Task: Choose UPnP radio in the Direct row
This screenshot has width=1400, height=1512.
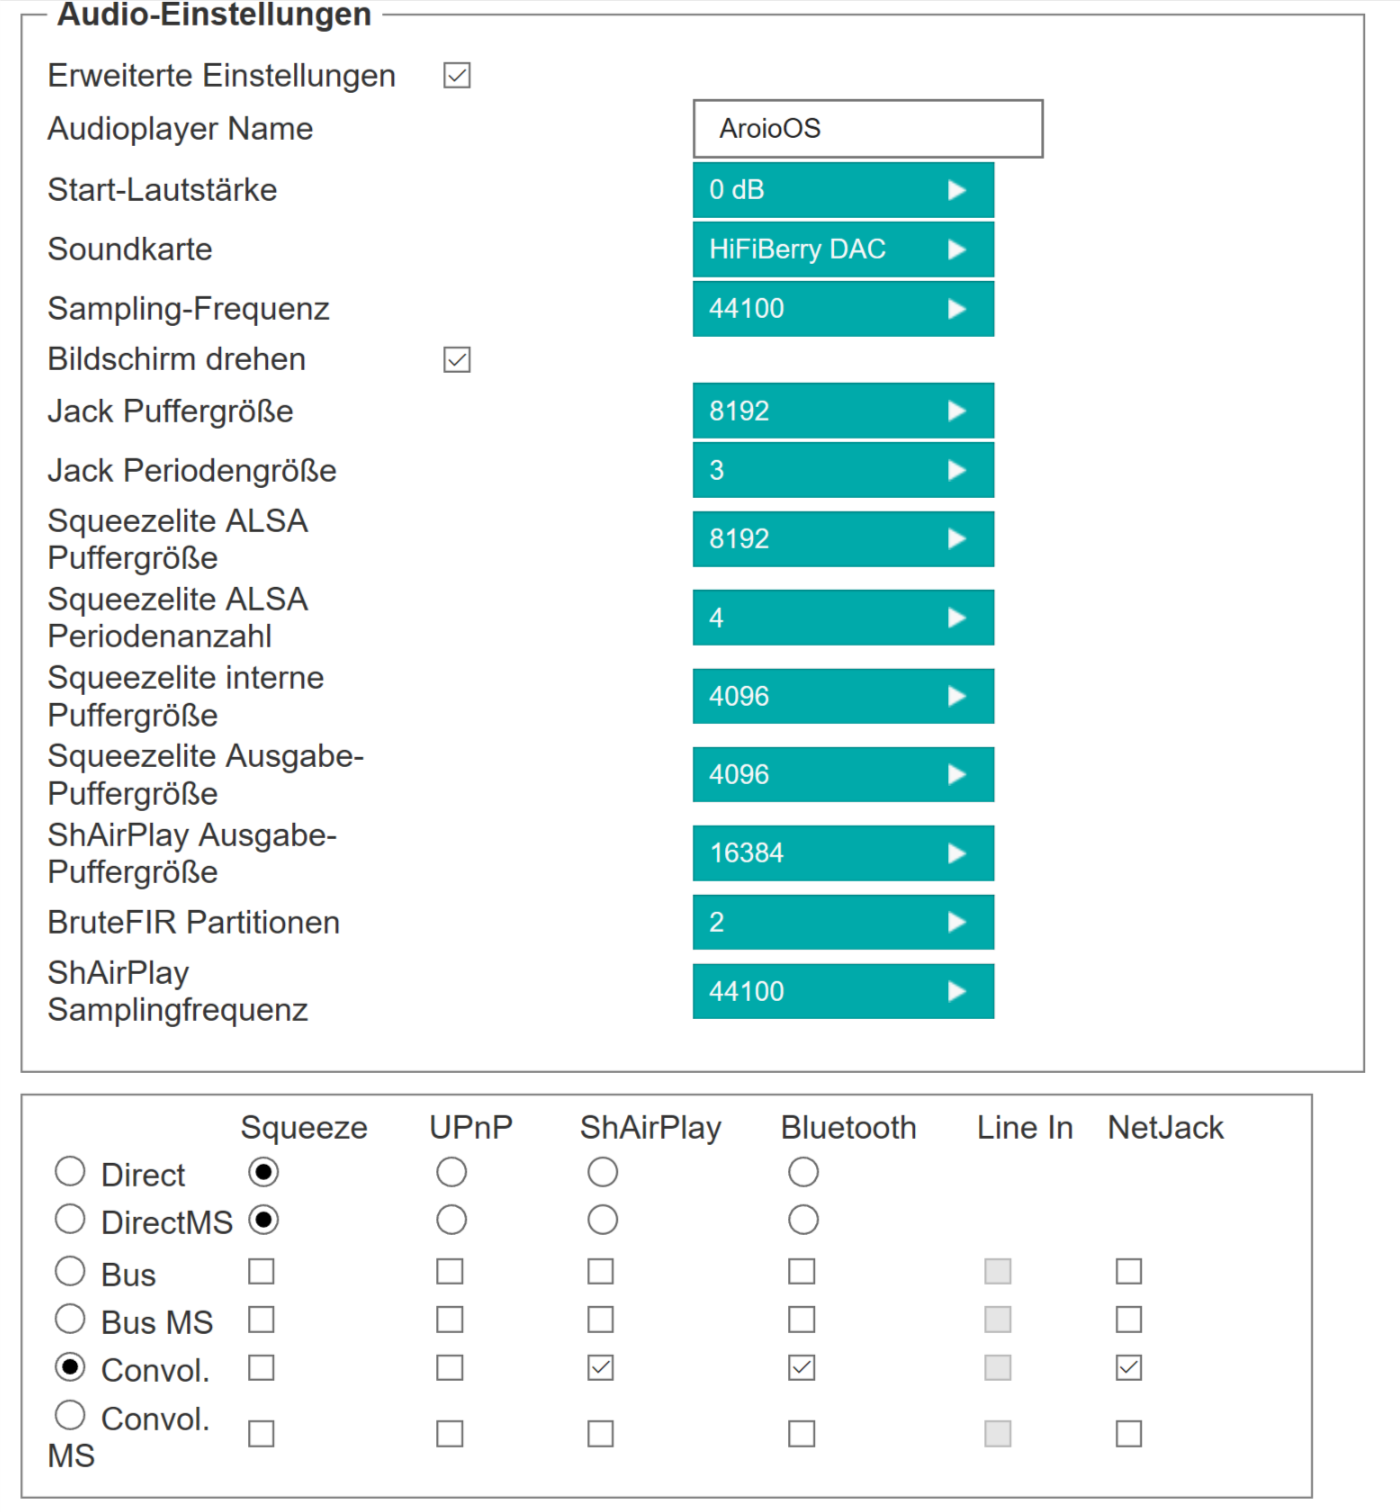Action: point(451,1172)
